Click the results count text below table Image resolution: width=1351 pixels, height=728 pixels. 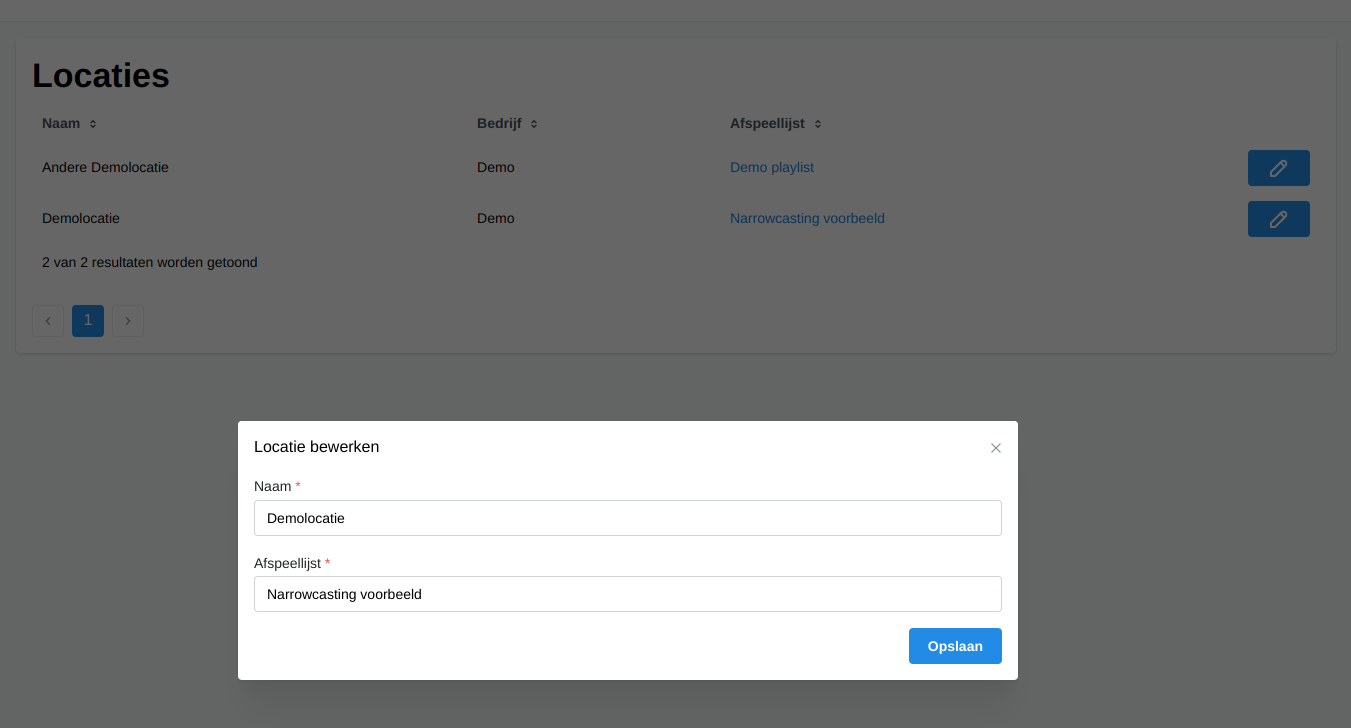pos(149,263)
